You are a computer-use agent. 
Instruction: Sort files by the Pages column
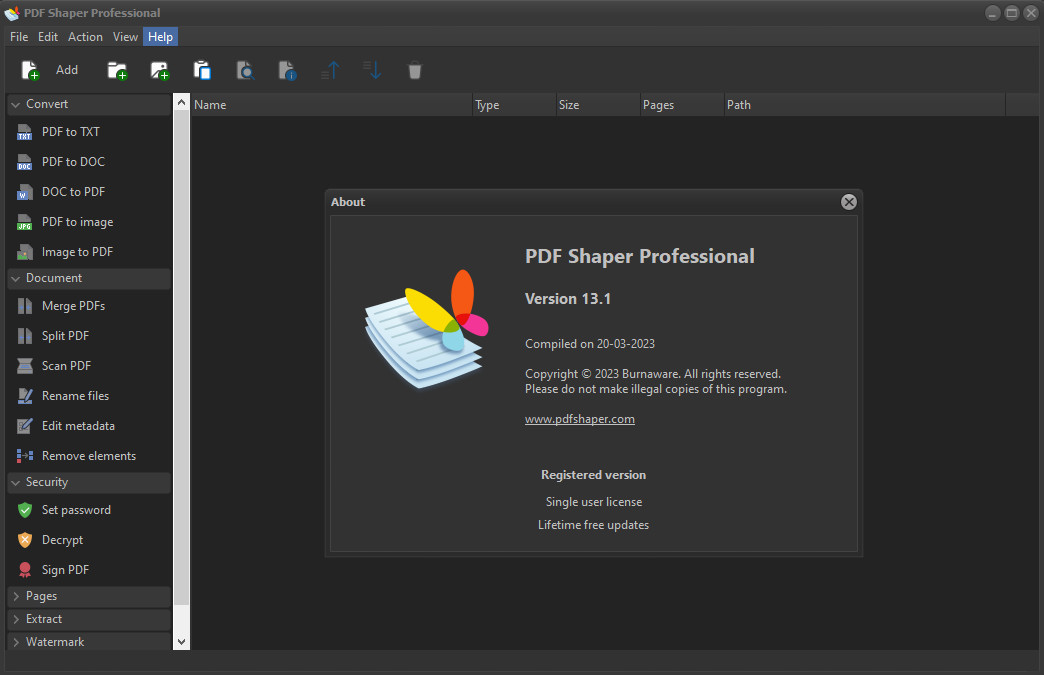pos(682,105)
